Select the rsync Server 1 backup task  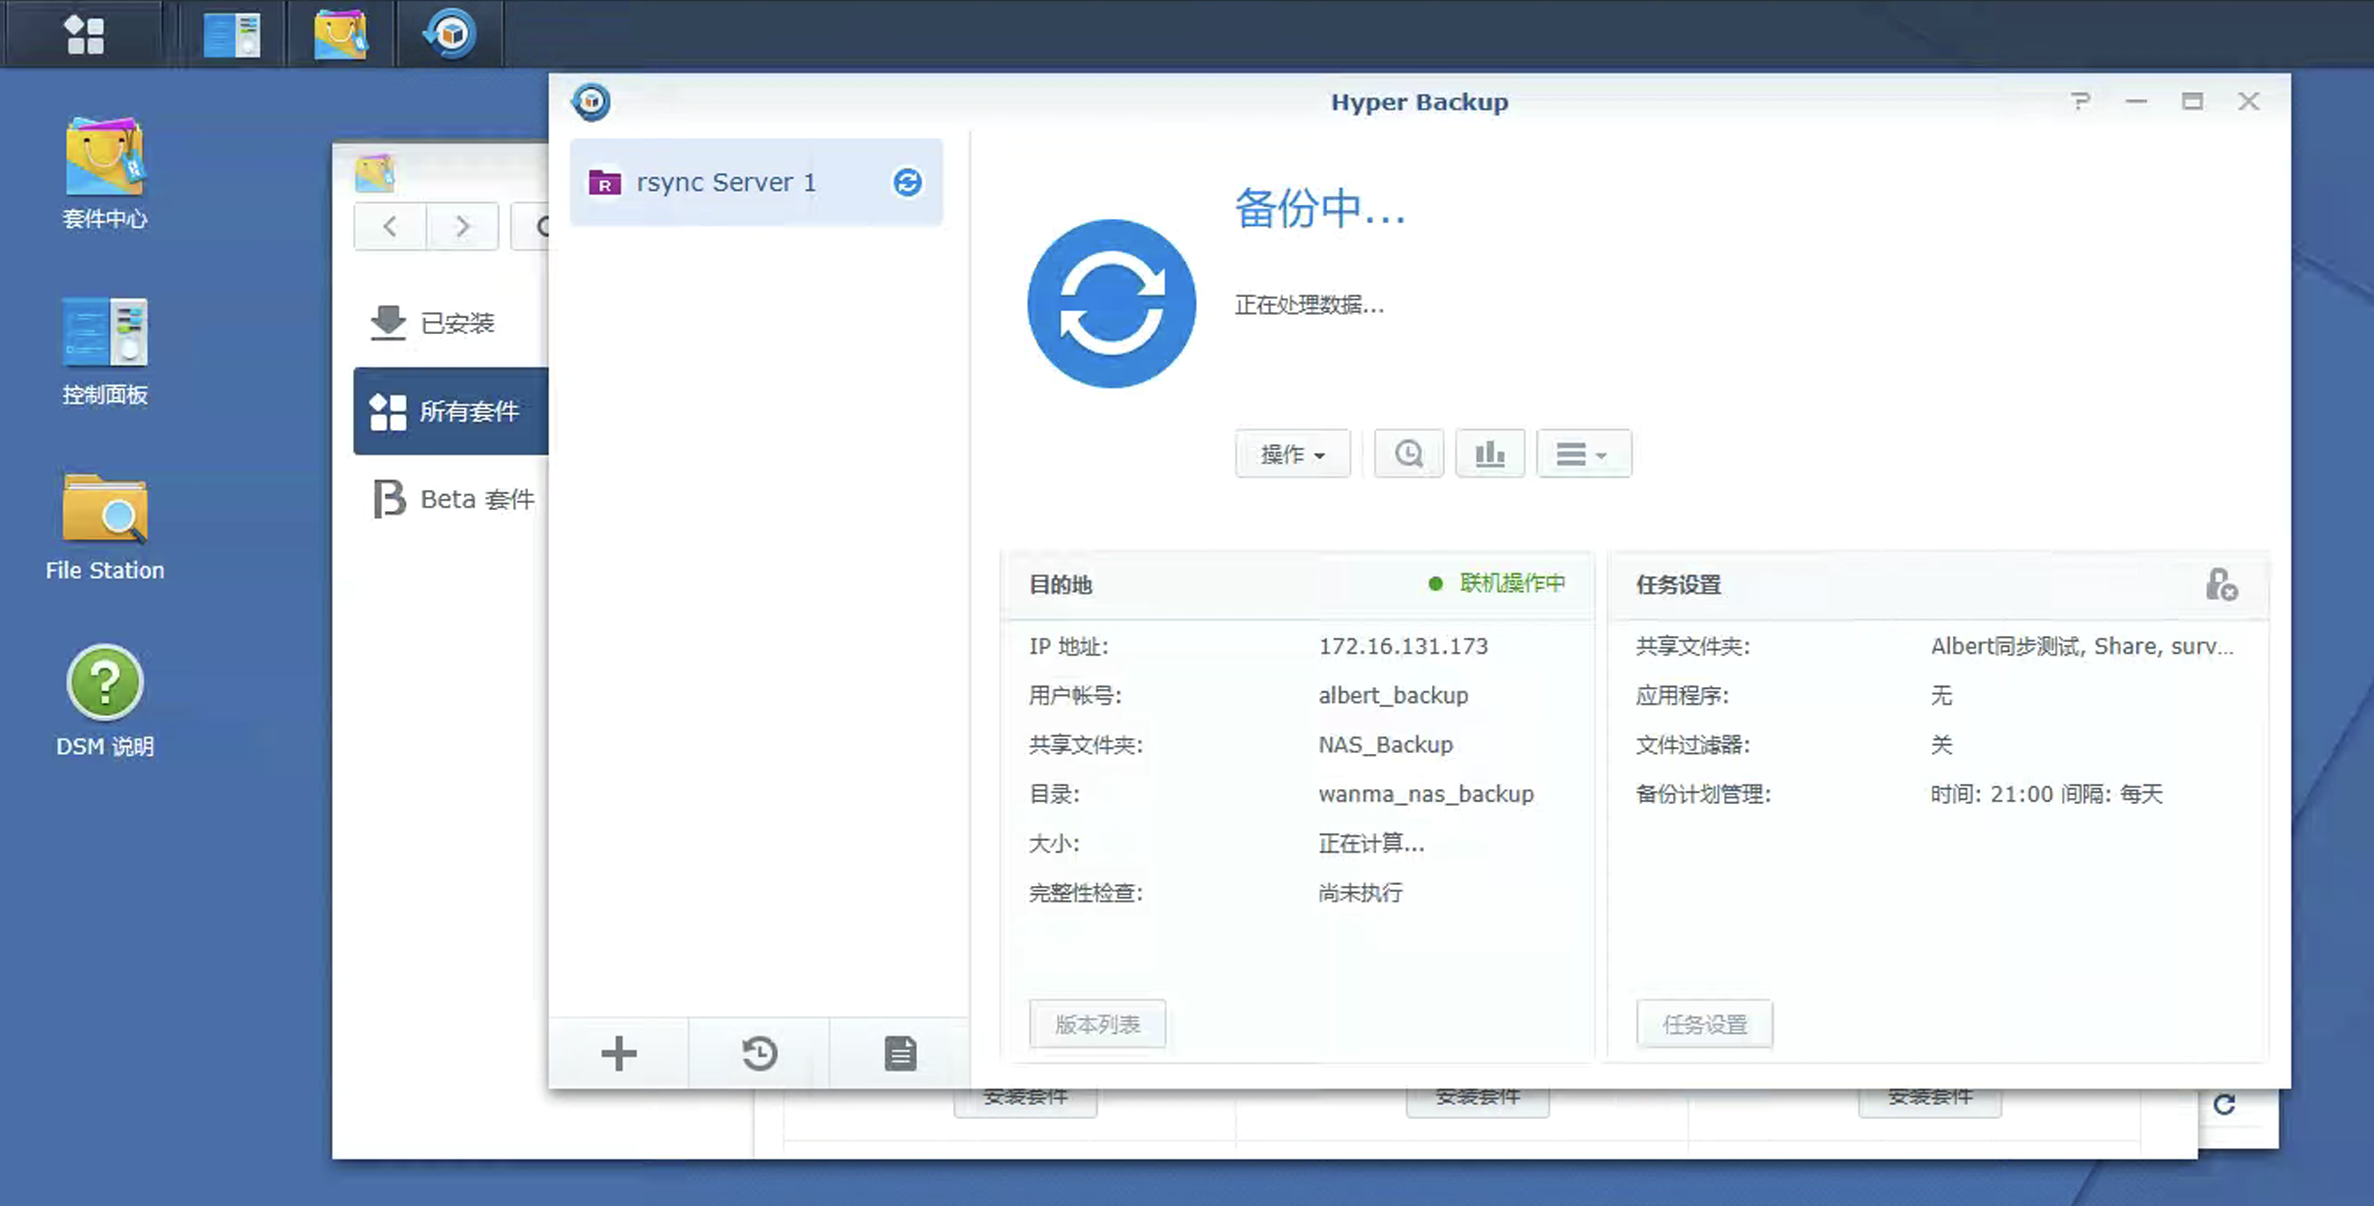tap(756, 182)
